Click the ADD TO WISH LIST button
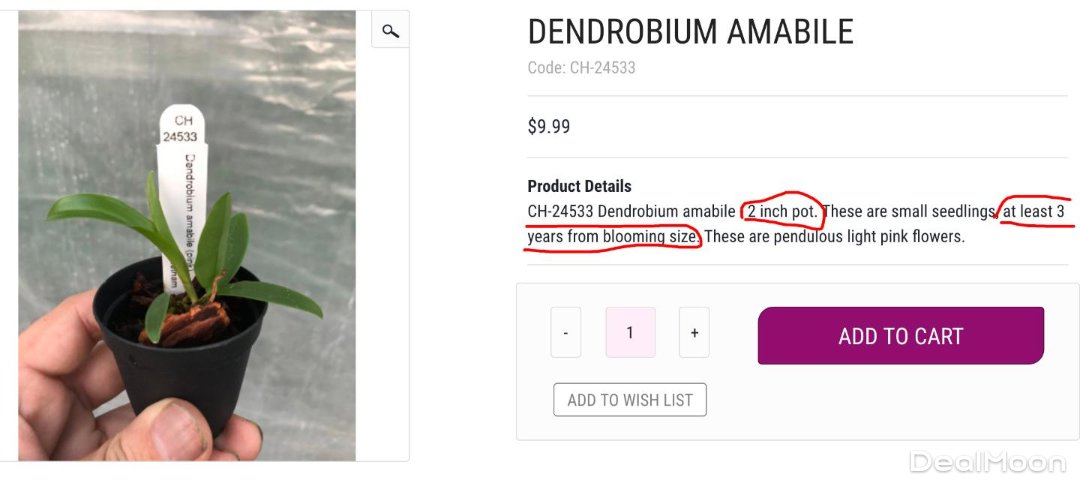The image size is (1080, 486). [630, 400]
